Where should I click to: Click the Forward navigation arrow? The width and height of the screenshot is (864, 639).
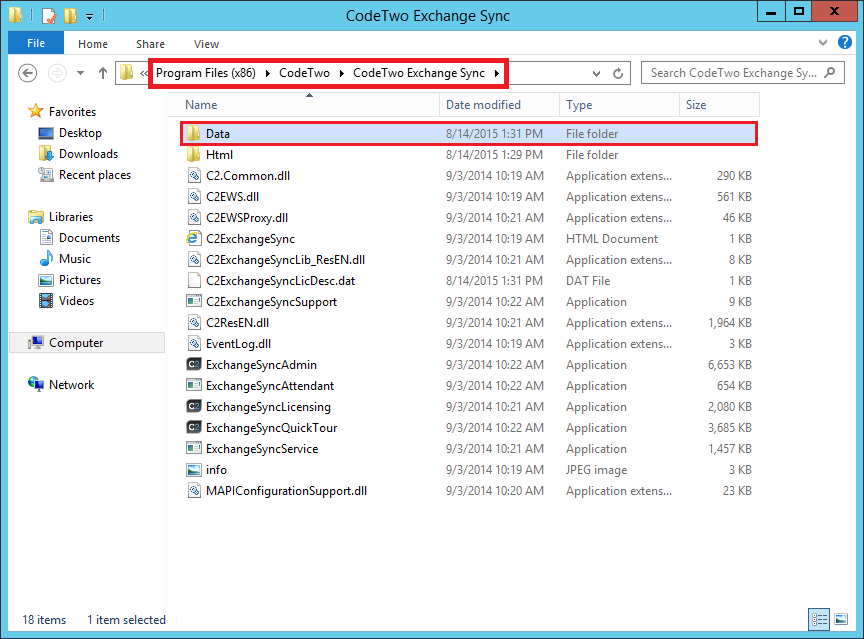click(x=57, y=73)
